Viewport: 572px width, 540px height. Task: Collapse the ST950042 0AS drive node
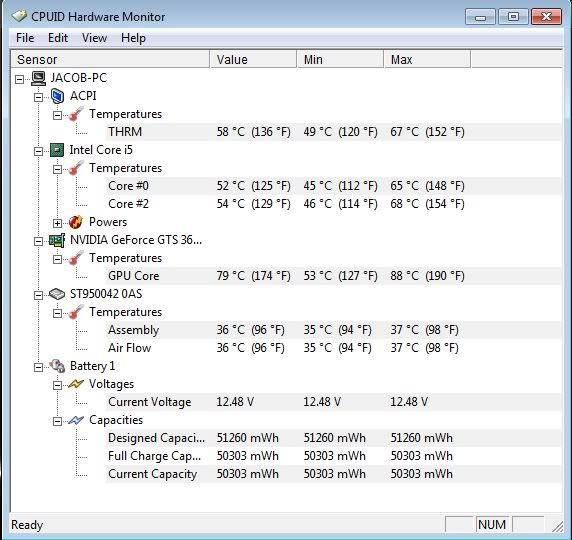(38, 295)
